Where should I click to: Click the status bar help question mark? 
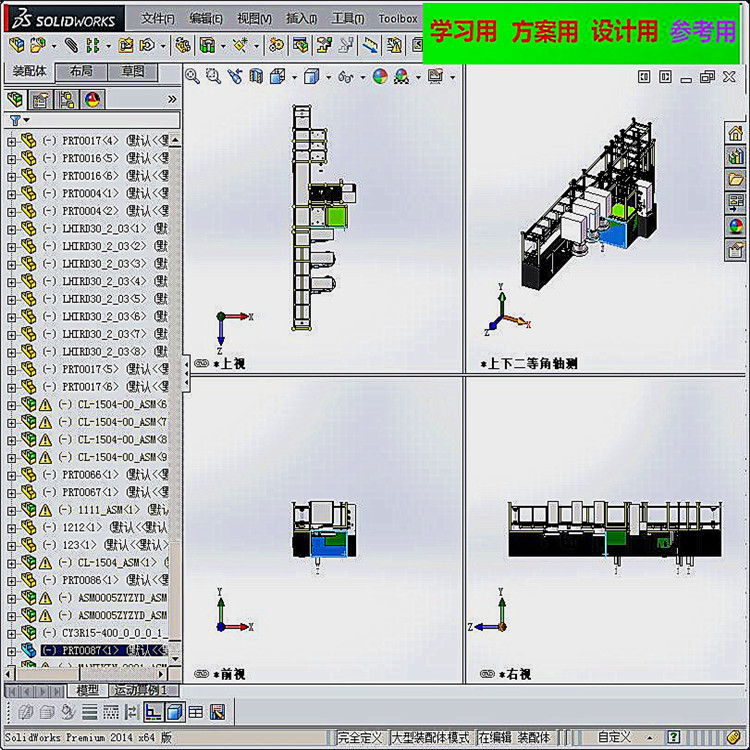[x=673, y=737]
